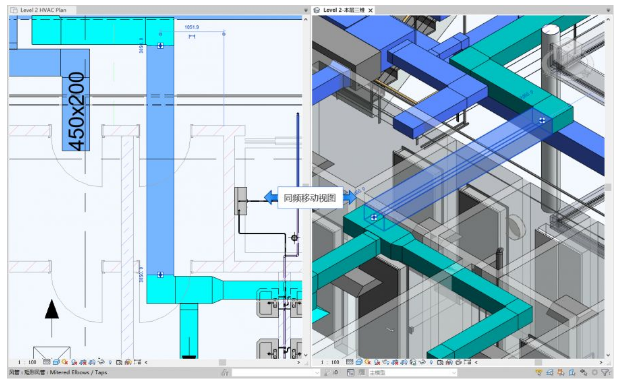This screenshot has width=625, height=386.
Task: Toggle Select Pinned Elements in status bar
Action: (x=560, y=372)
